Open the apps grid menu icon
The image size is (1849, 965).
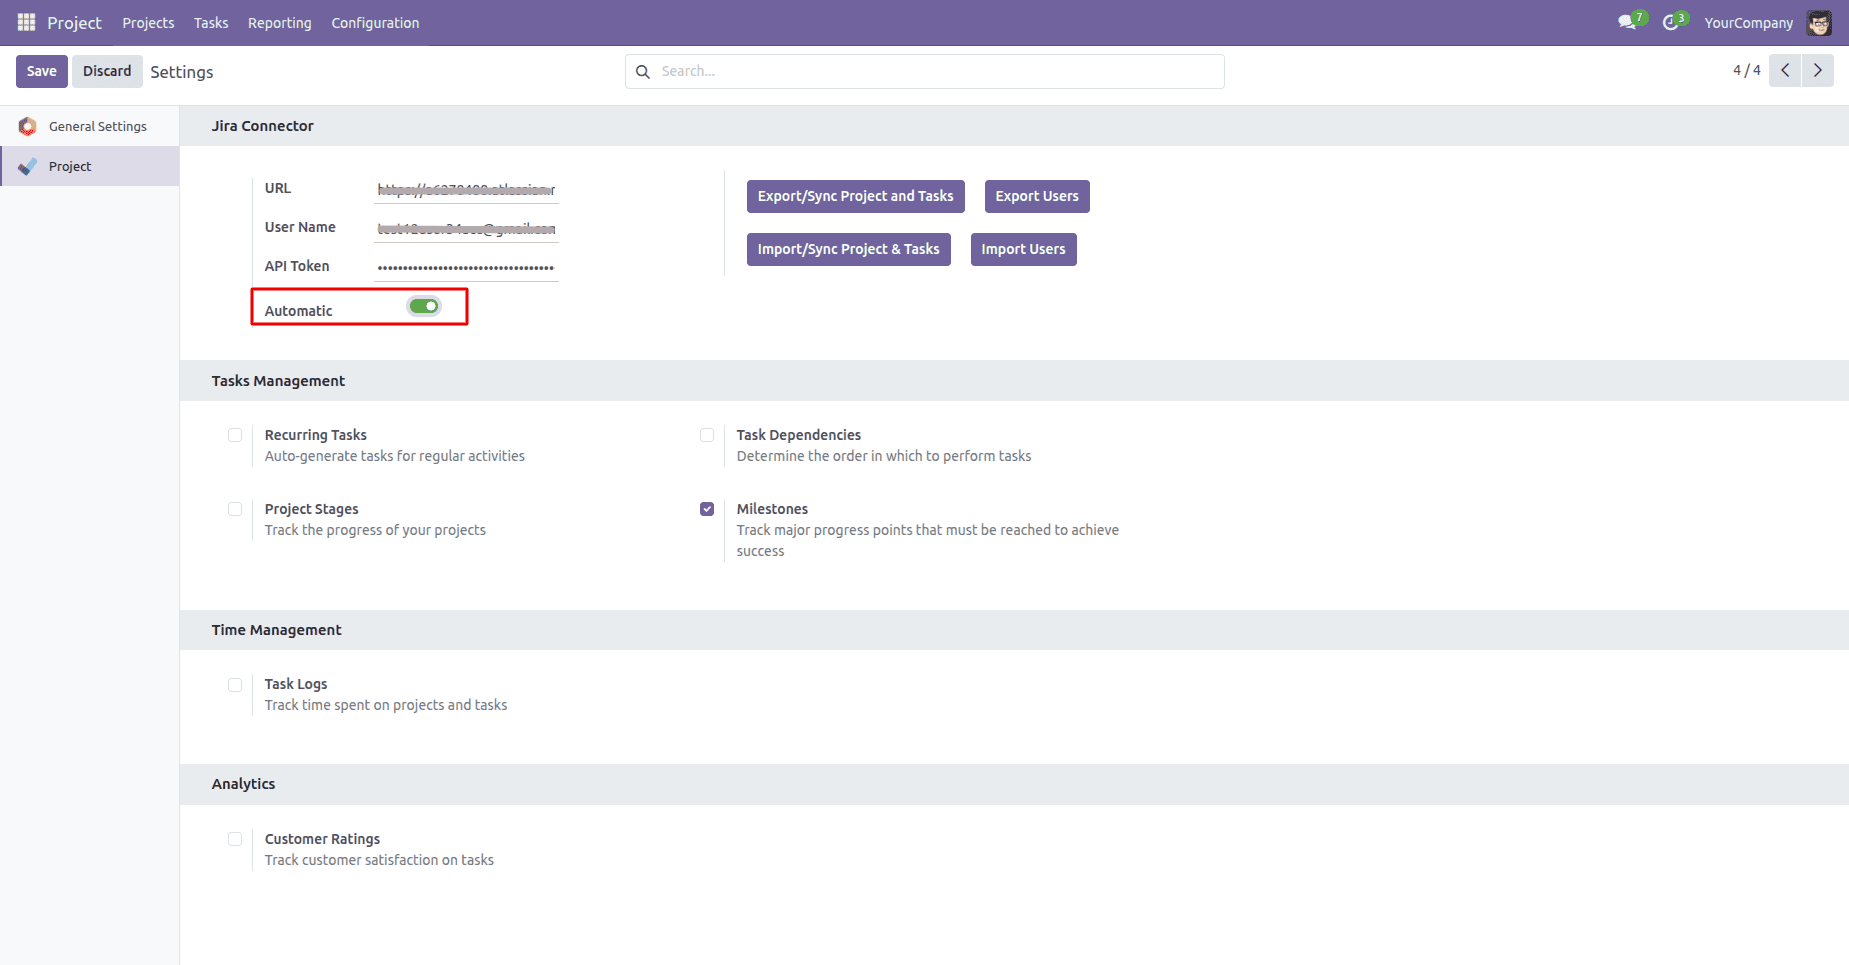[27, 22]
